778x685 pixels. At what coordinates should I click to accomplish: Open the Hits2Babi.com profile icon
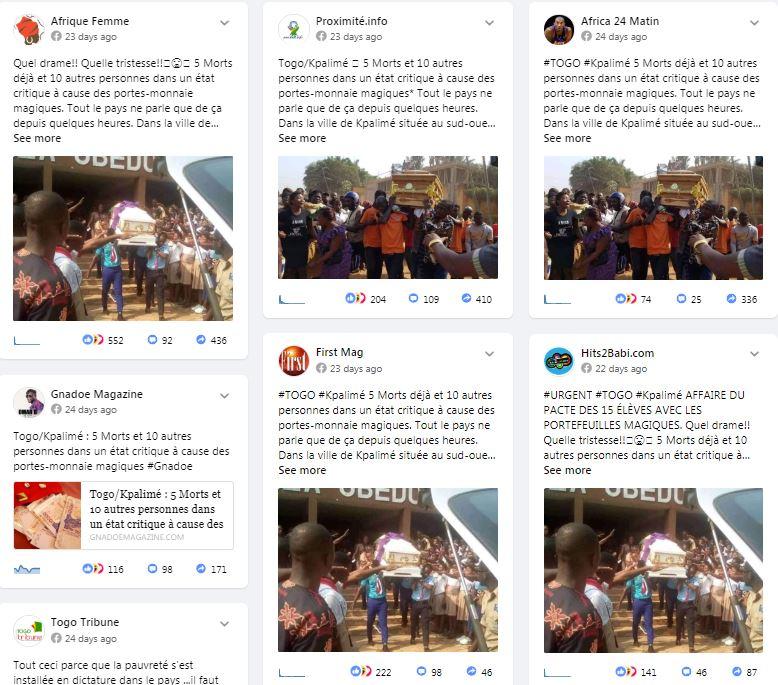559,361
